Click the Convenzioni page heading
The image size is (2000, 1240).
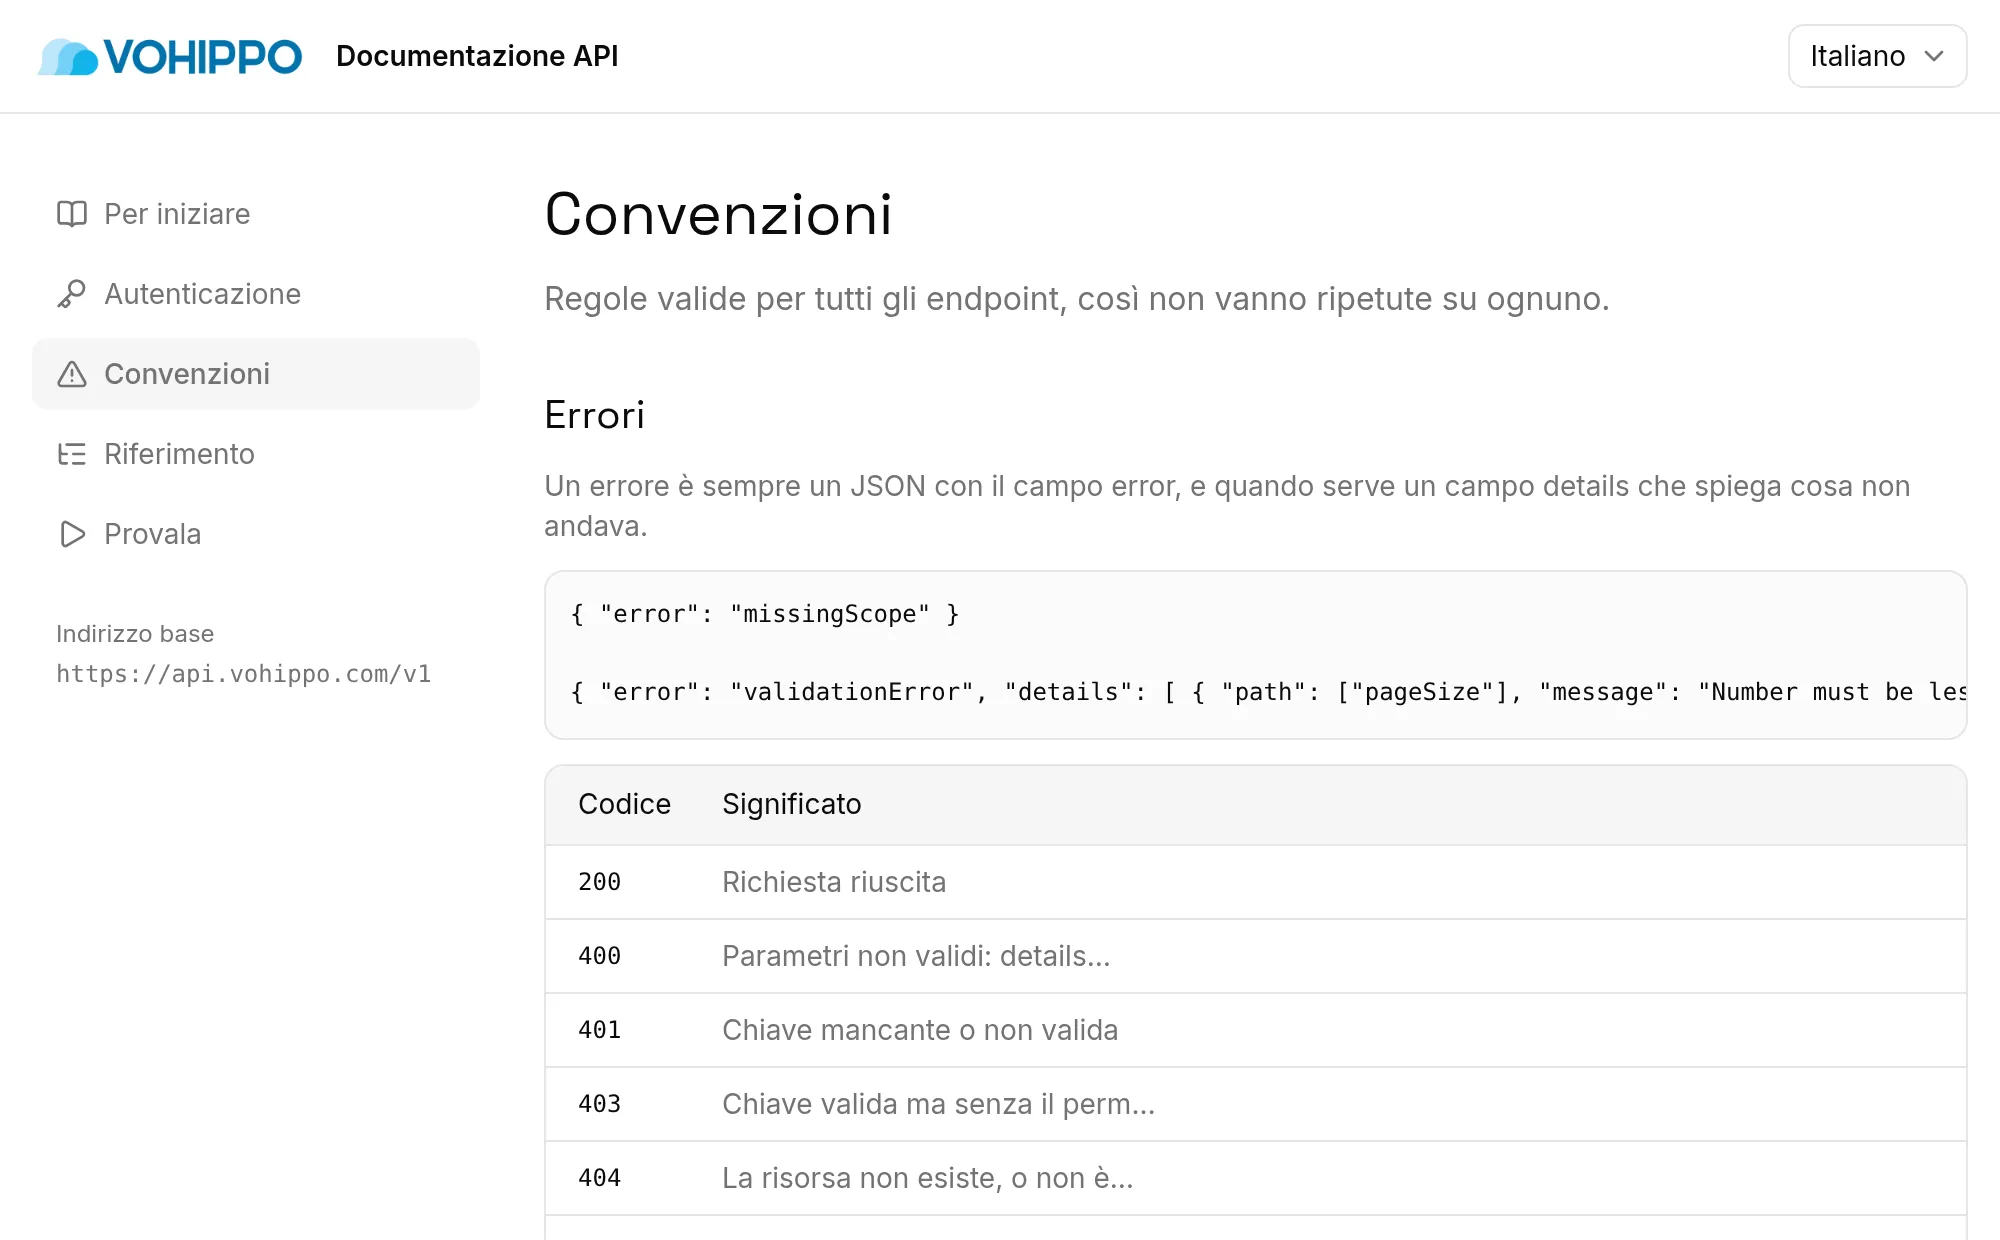(718, 214)
